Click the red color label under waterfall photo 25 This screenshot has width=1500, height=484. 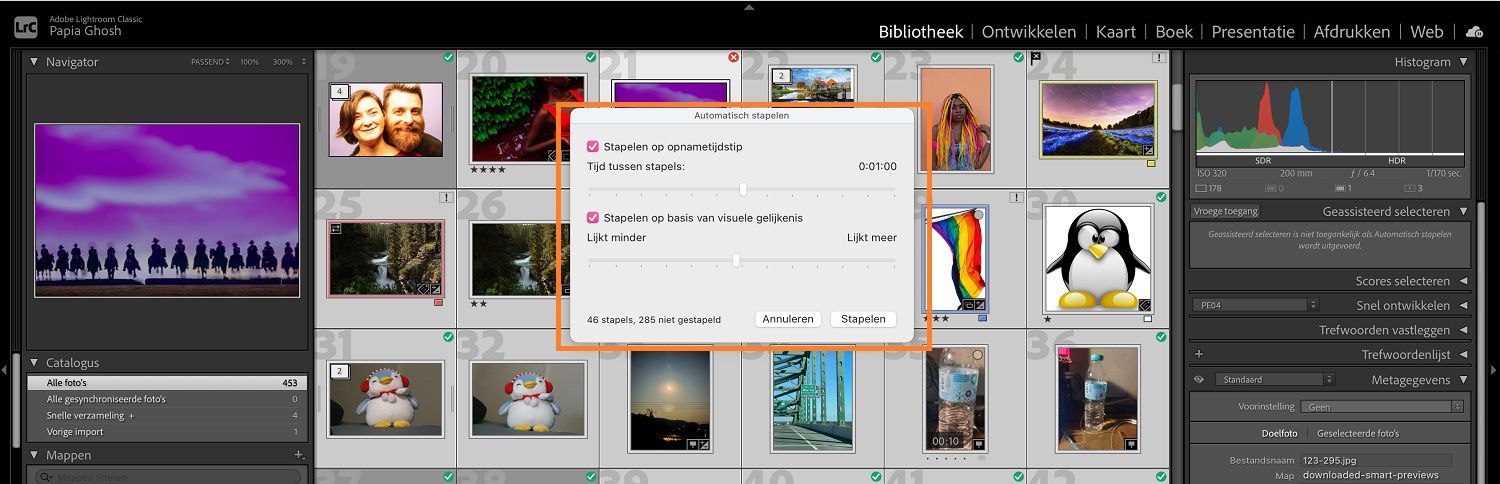(x=438, y=302)
